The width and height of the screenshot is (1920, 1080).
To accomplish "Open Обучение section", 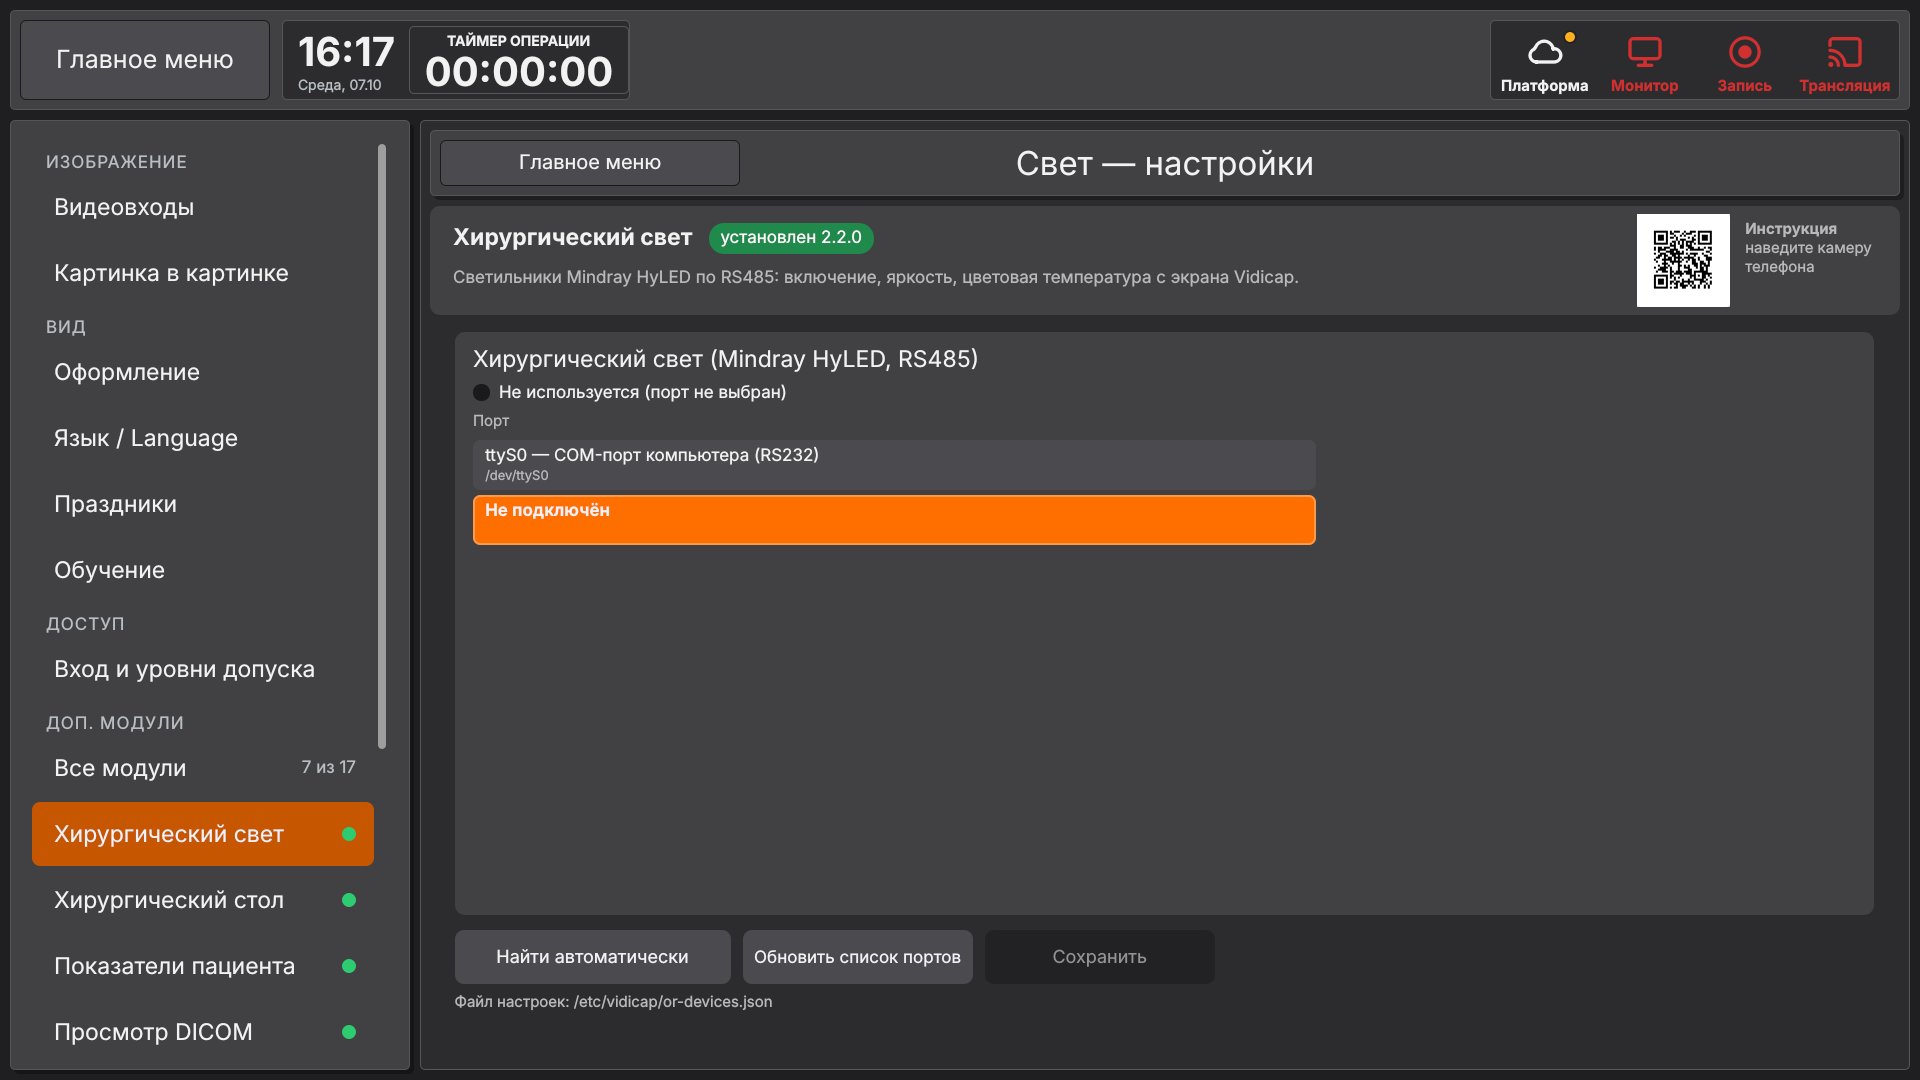I will [203, 570].
